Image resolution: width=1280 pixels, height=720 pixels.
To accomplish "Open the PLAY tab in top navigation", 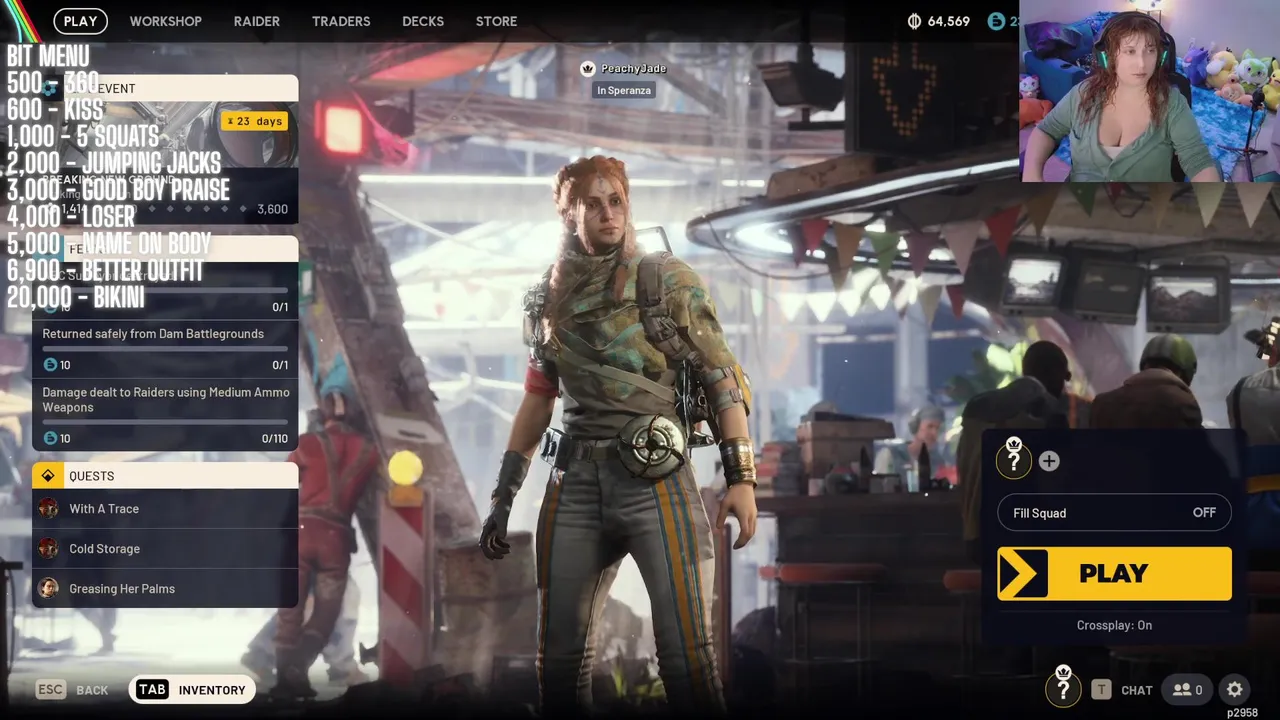I will 80,21.
